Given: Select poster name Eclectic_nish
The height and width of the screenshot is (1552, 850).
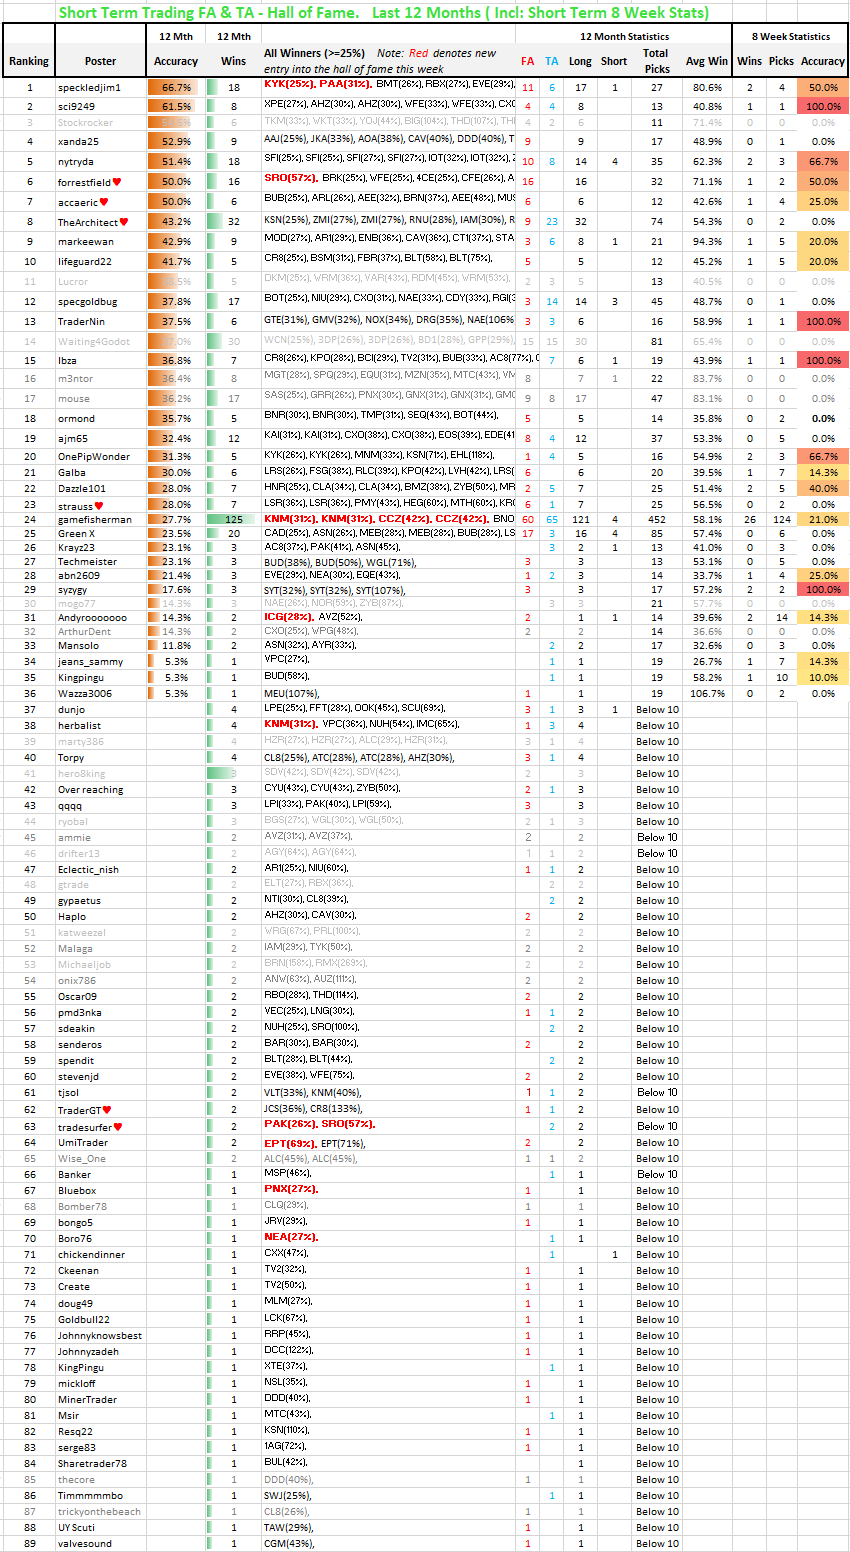Looking at the screenshot, I should point(88,870).
